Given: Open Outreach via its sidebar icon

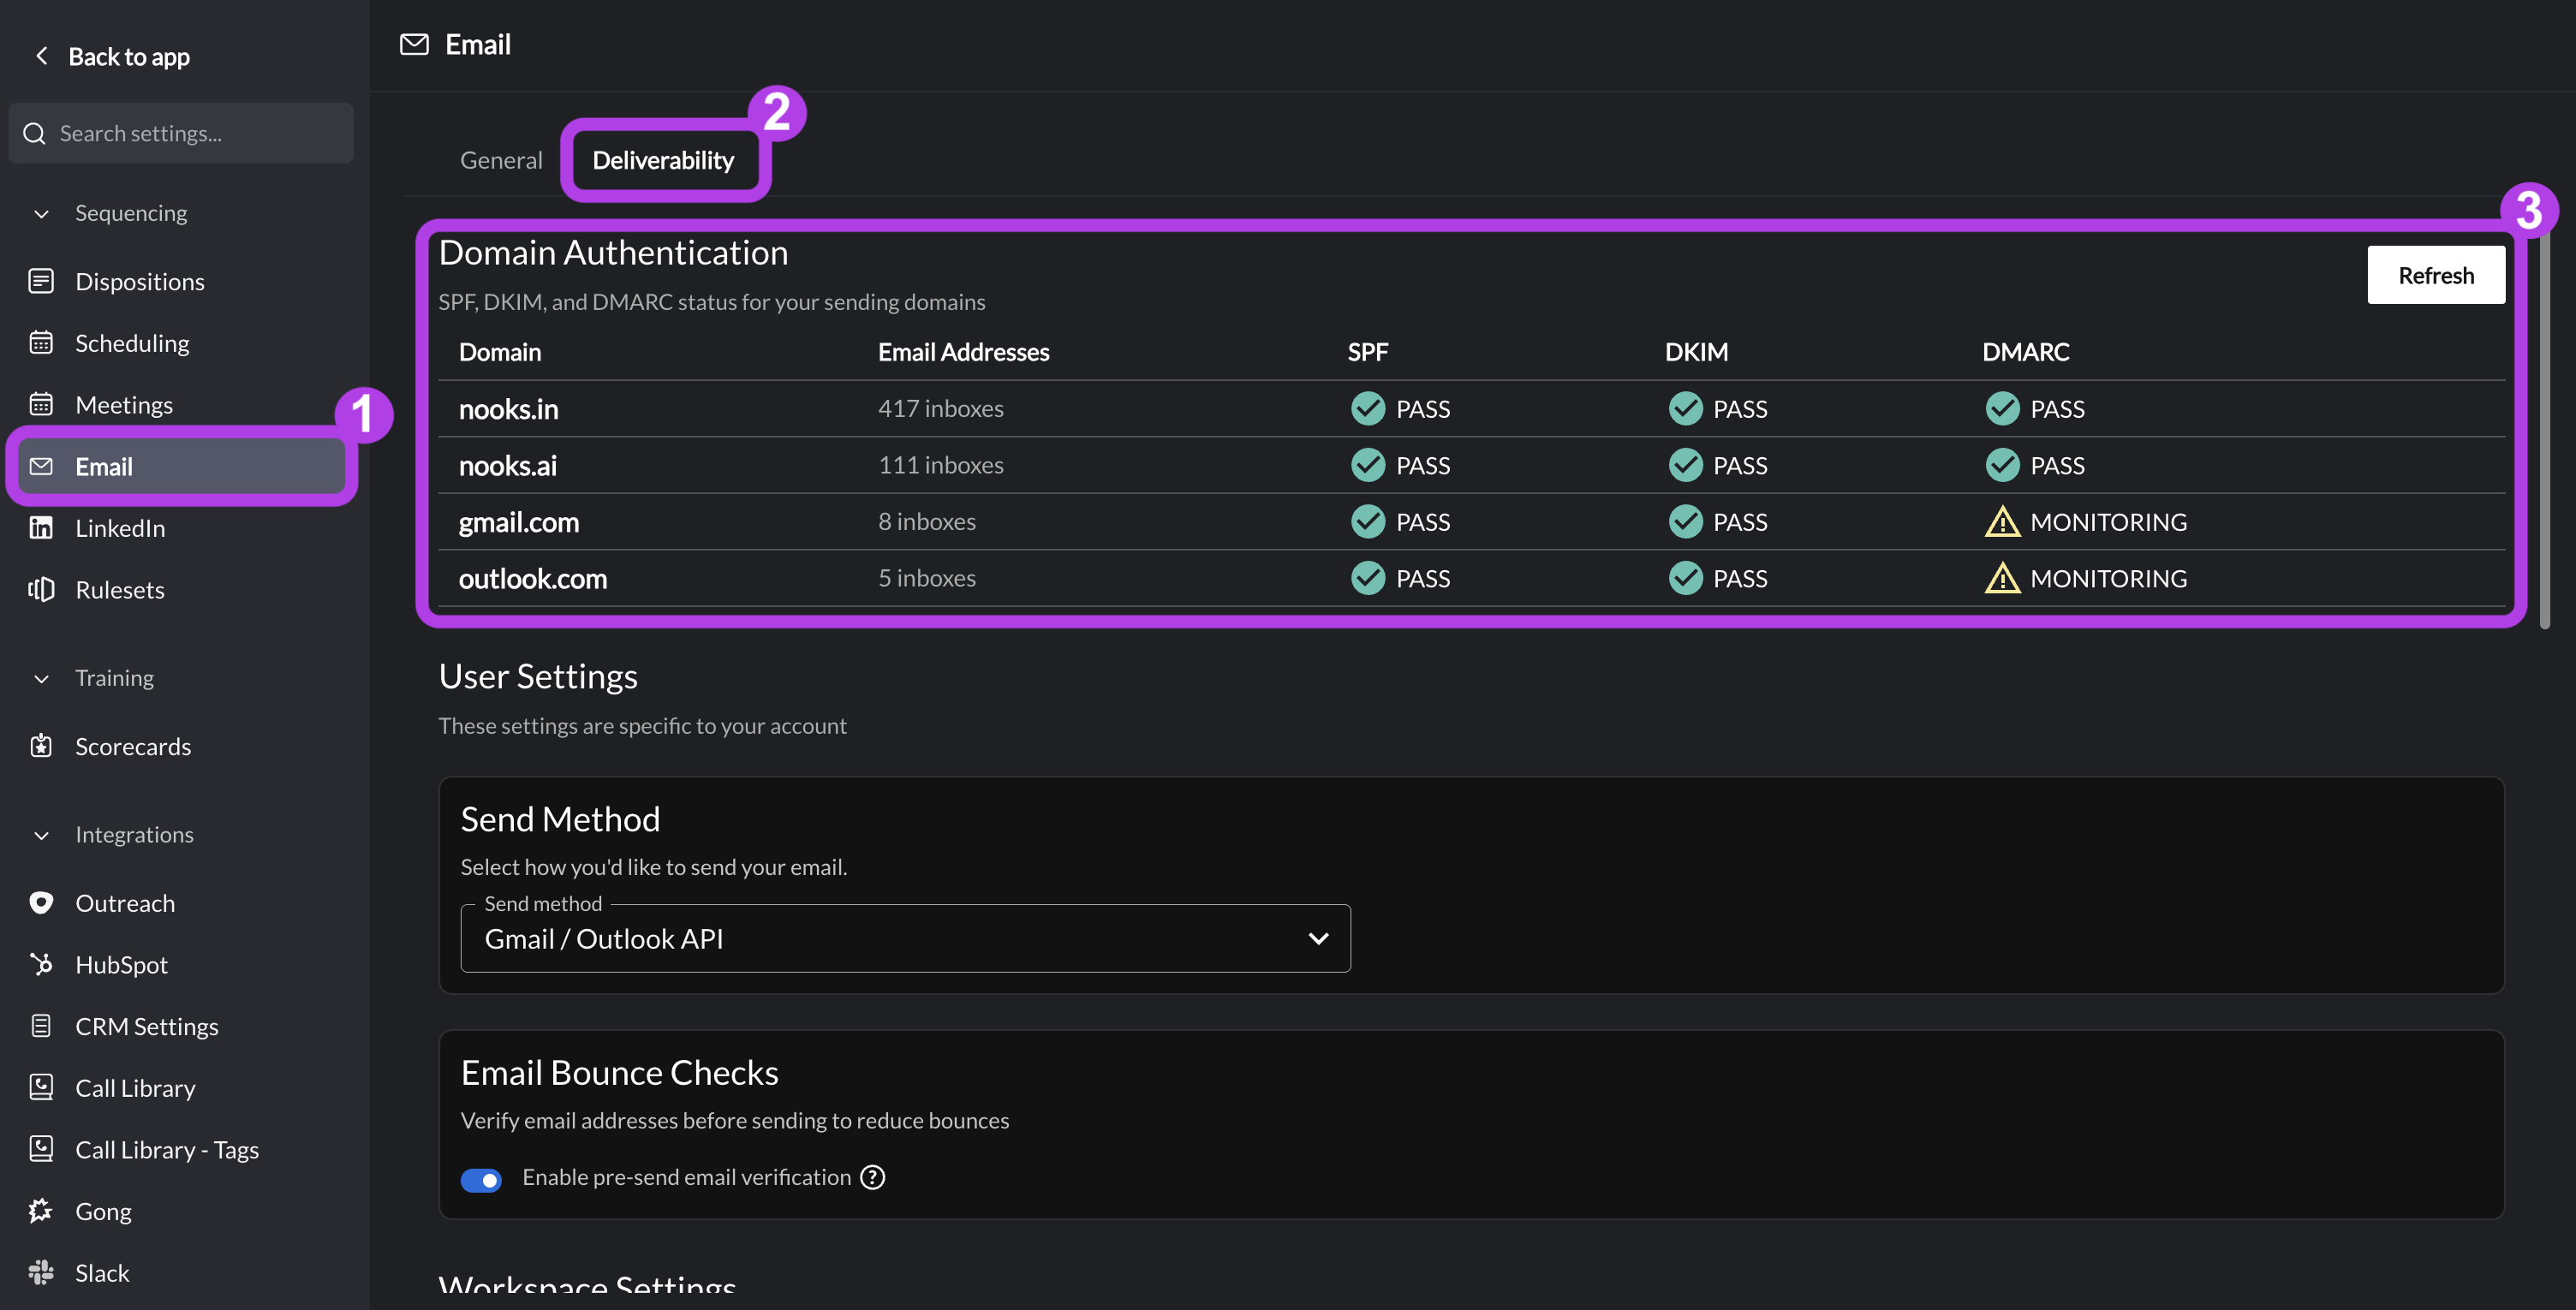Looking at the screenshot, I should click(41, 903).
